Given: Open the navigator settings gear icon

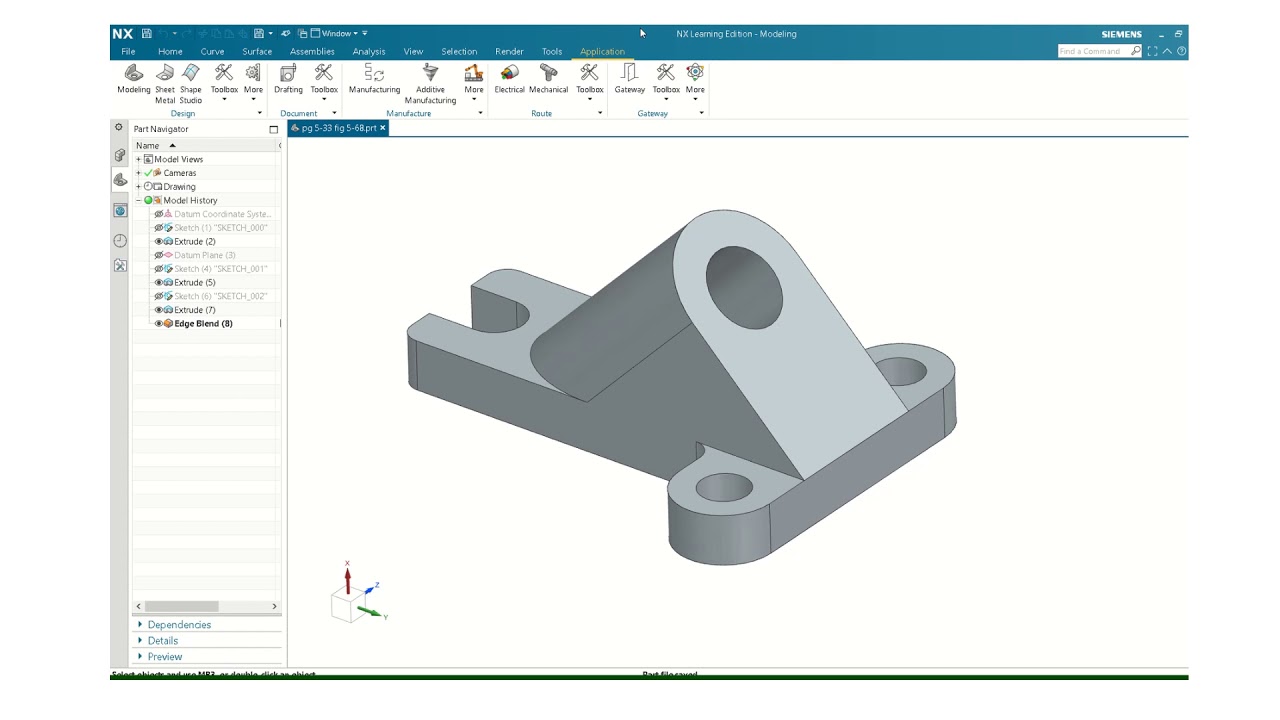Looking at the screenshot, I should pos(119,128).
